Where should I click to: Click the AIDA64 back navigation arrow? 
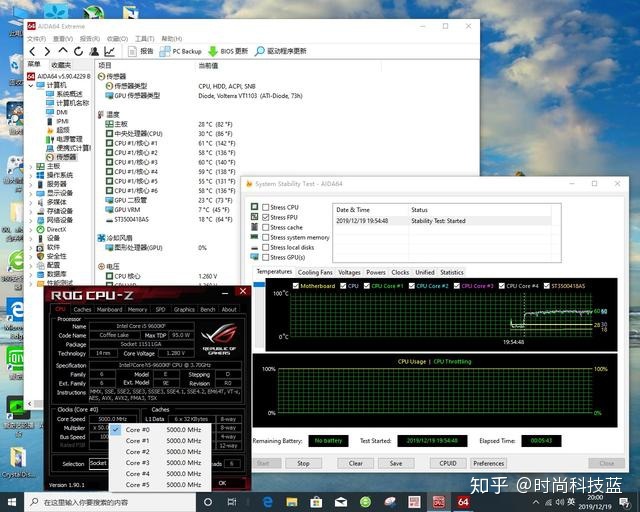click(33, 51)
